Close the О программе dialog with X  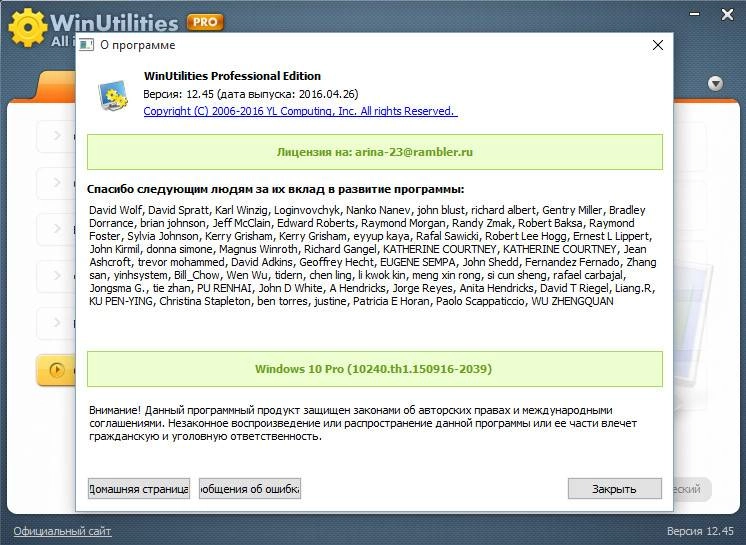pos(658,45)
